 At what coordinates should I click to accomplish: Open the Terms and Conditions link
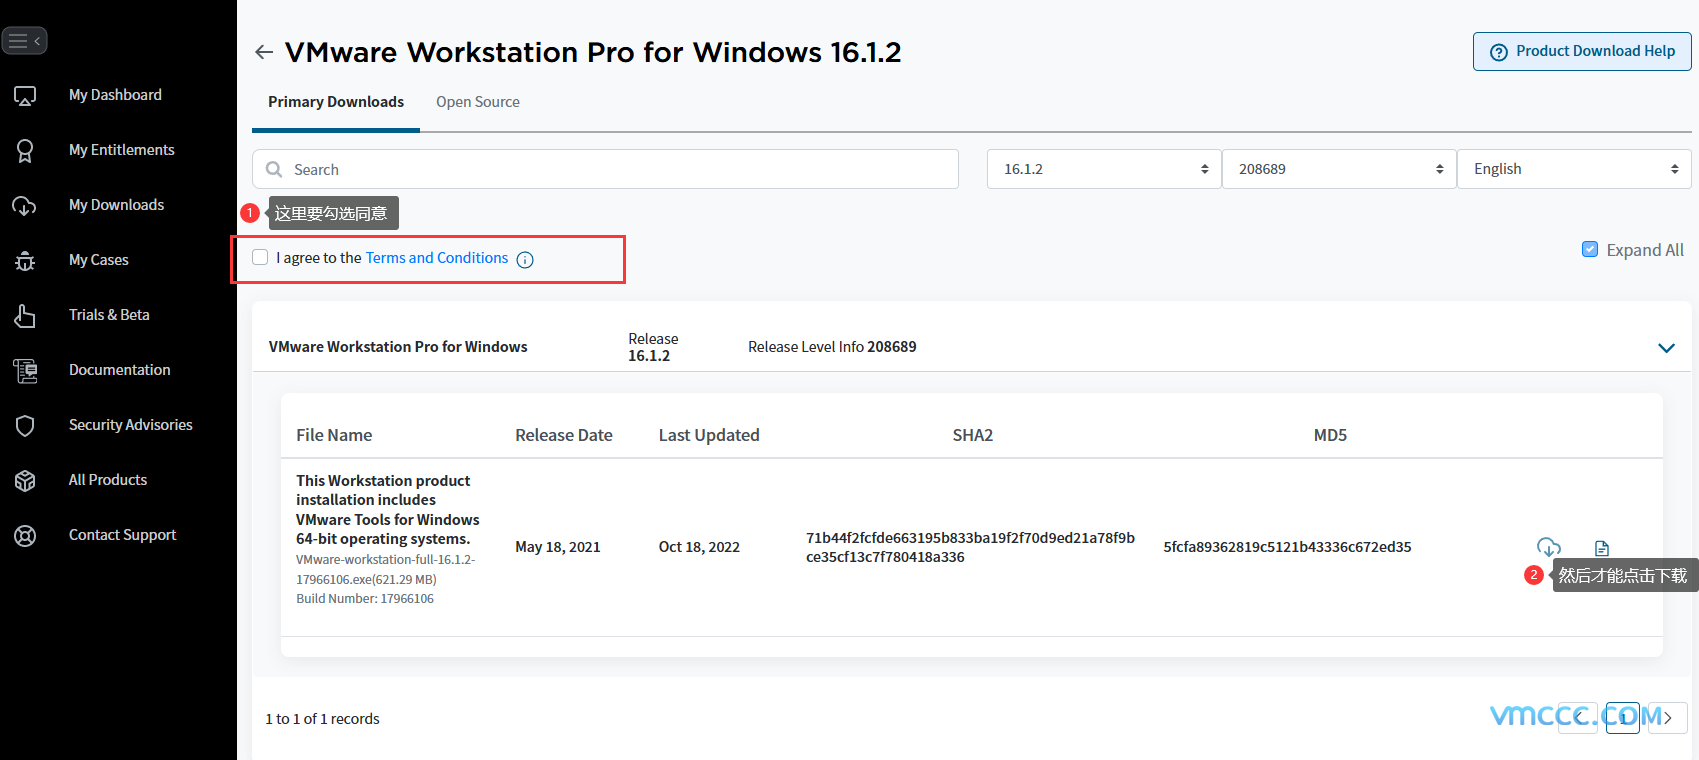pyautogui.click(x=437, y=258)
